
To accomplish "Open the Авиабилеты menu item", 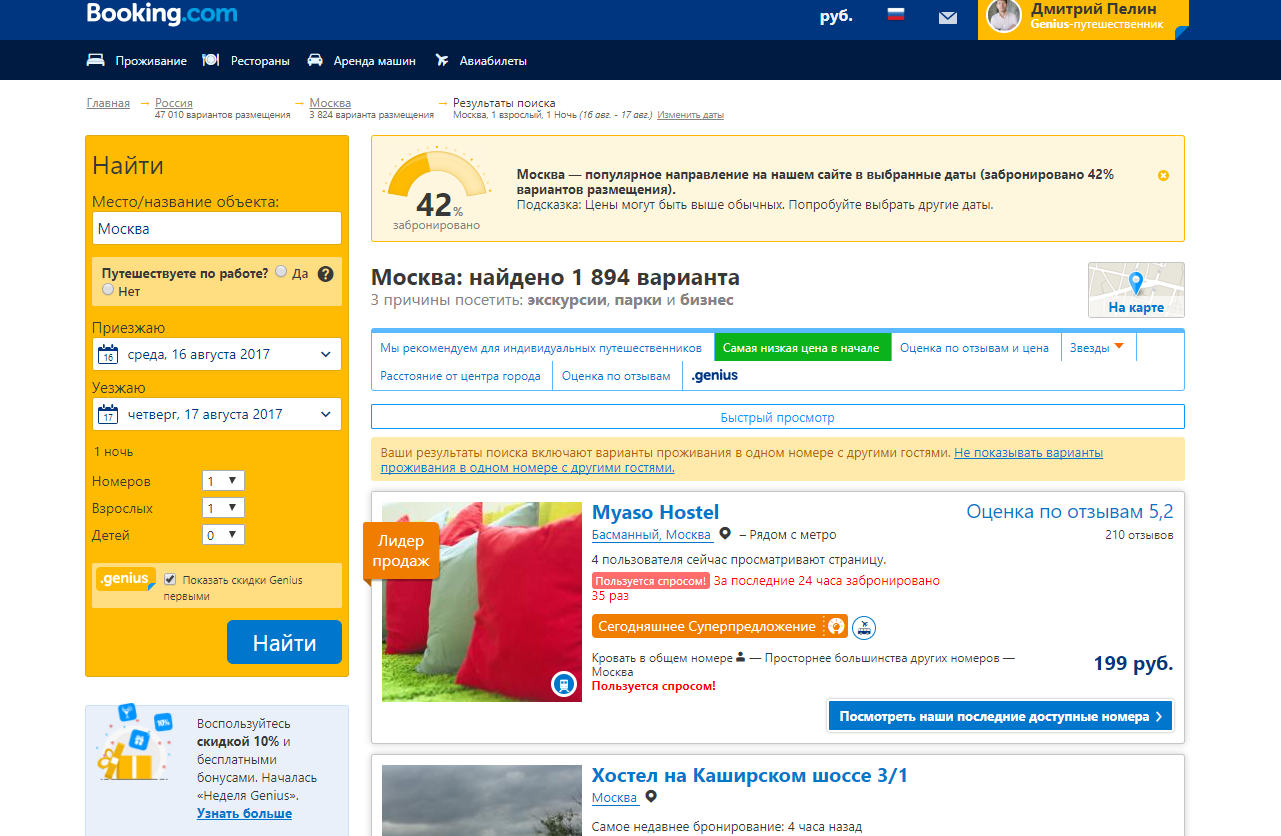I will click(492, 61).
